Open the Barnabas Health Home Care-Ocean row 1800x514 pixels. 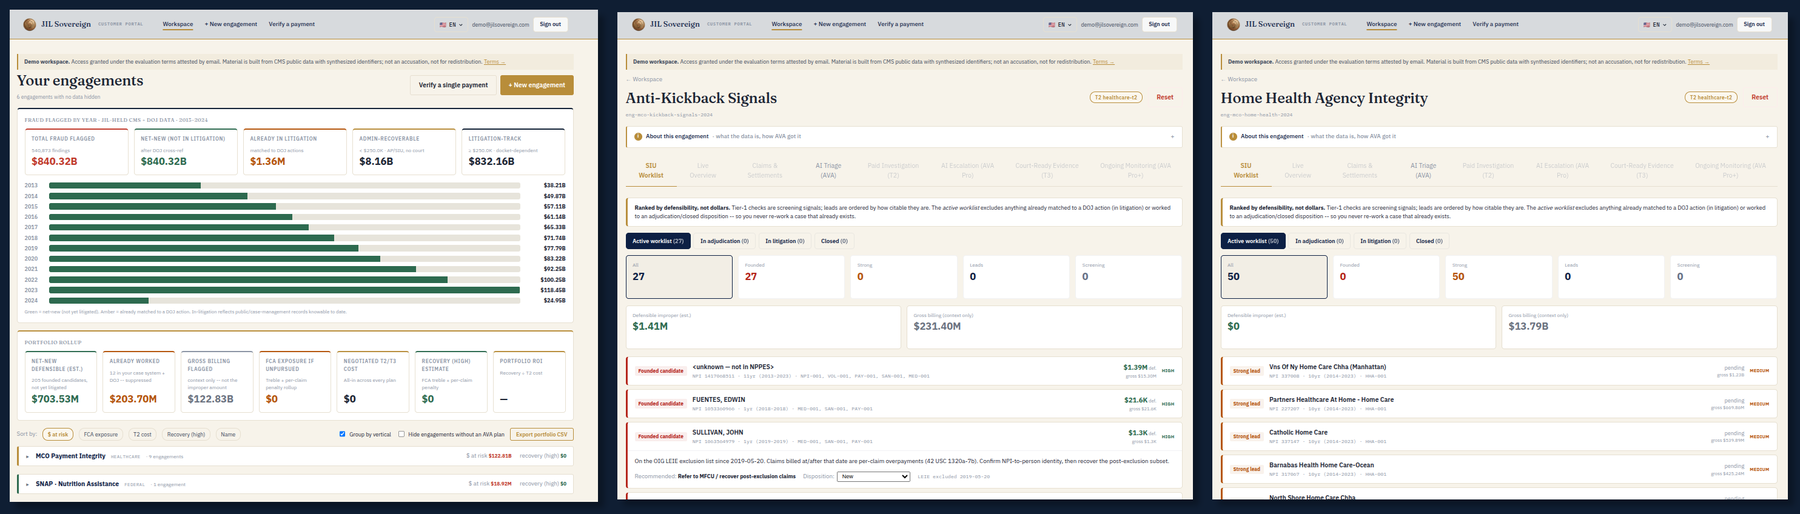coord(1499,468)
